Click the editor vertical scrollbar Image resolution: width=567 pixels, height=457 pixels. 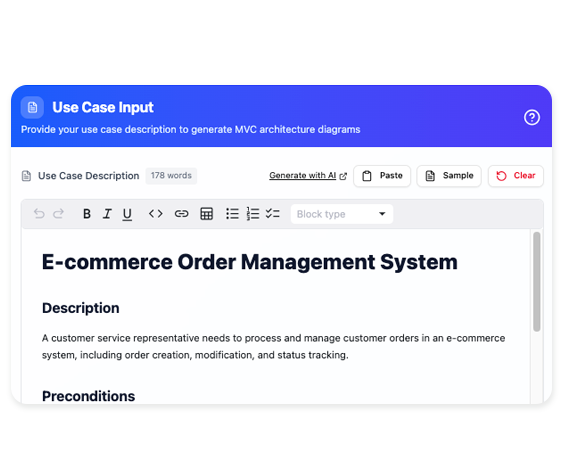click(x=537, y=282)
